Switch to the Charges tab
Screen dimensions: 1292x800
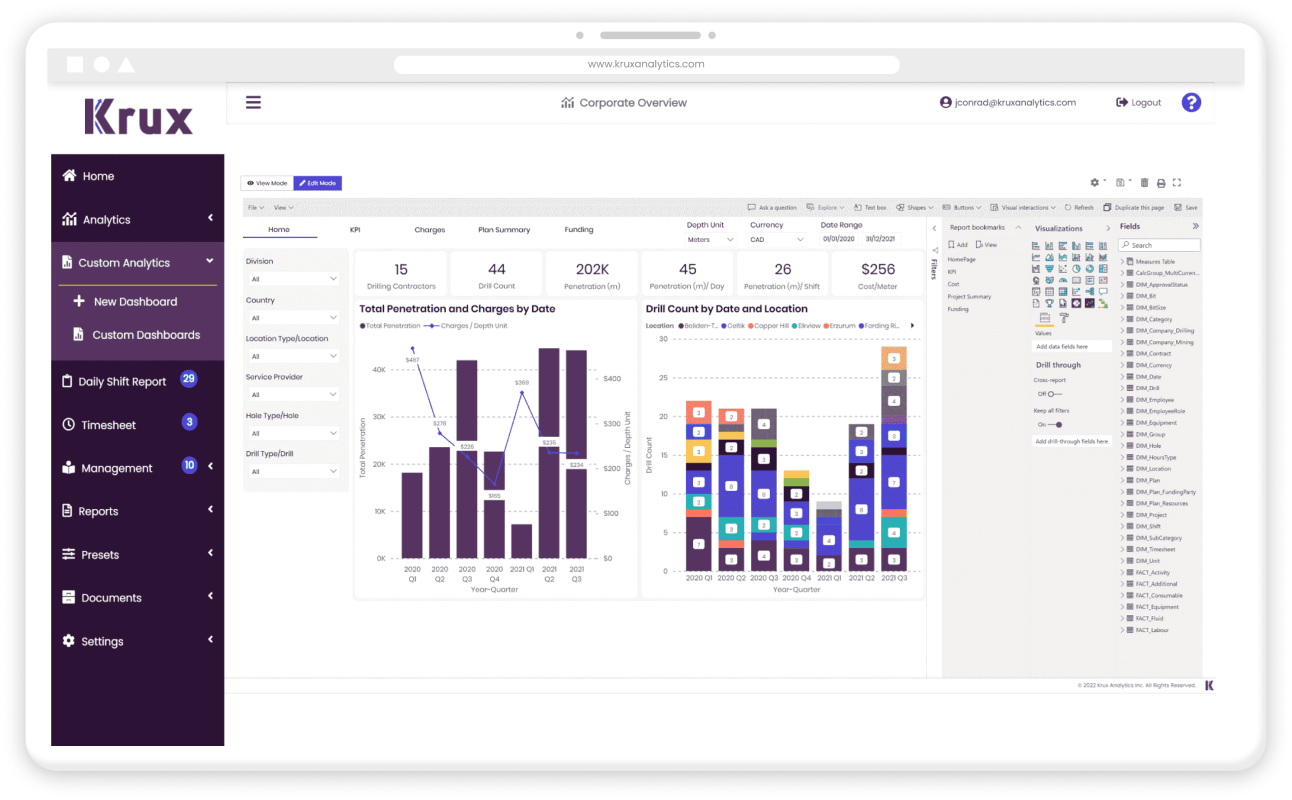tap(429, 229)
